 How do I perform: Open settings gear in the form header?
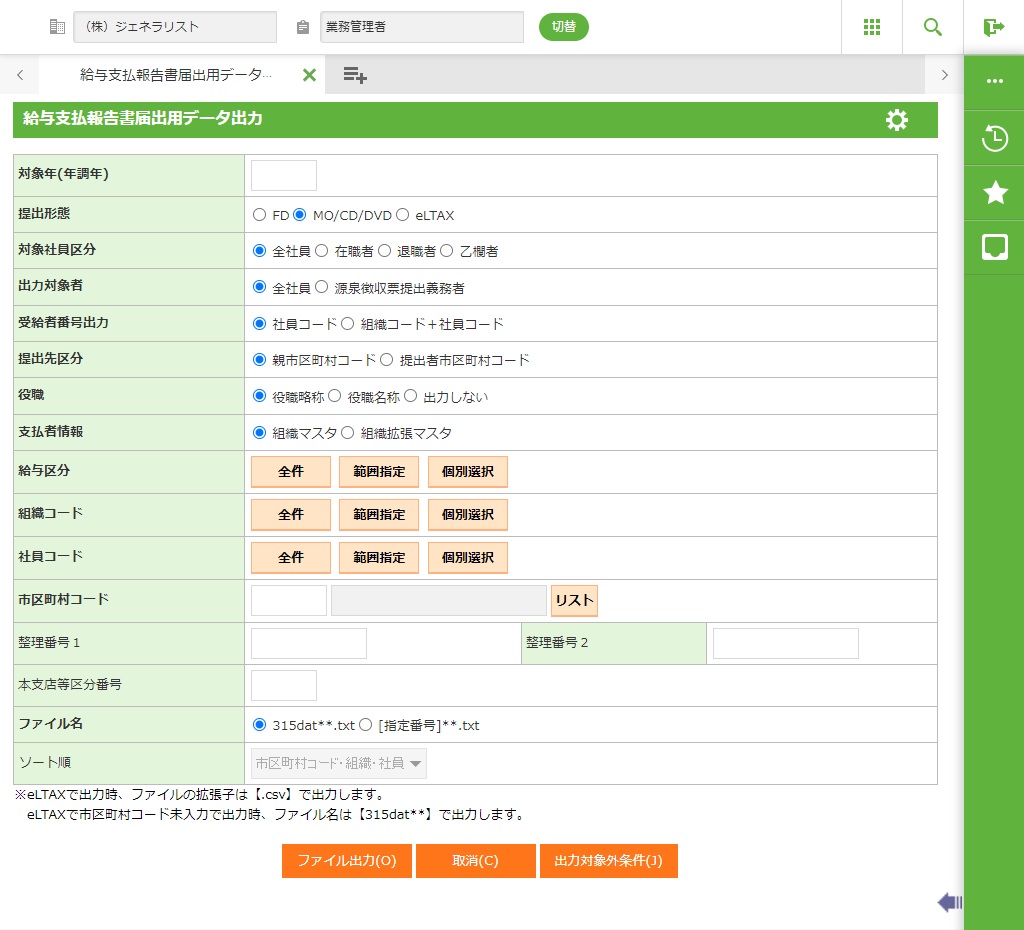point(897,120)
